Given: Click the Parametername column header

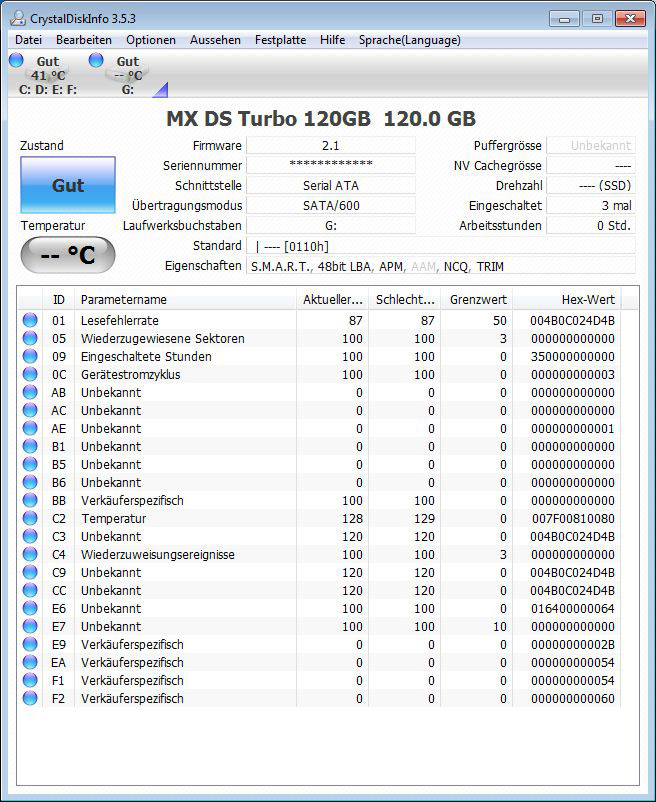Looking at the screenshot, I should [186, 299].
